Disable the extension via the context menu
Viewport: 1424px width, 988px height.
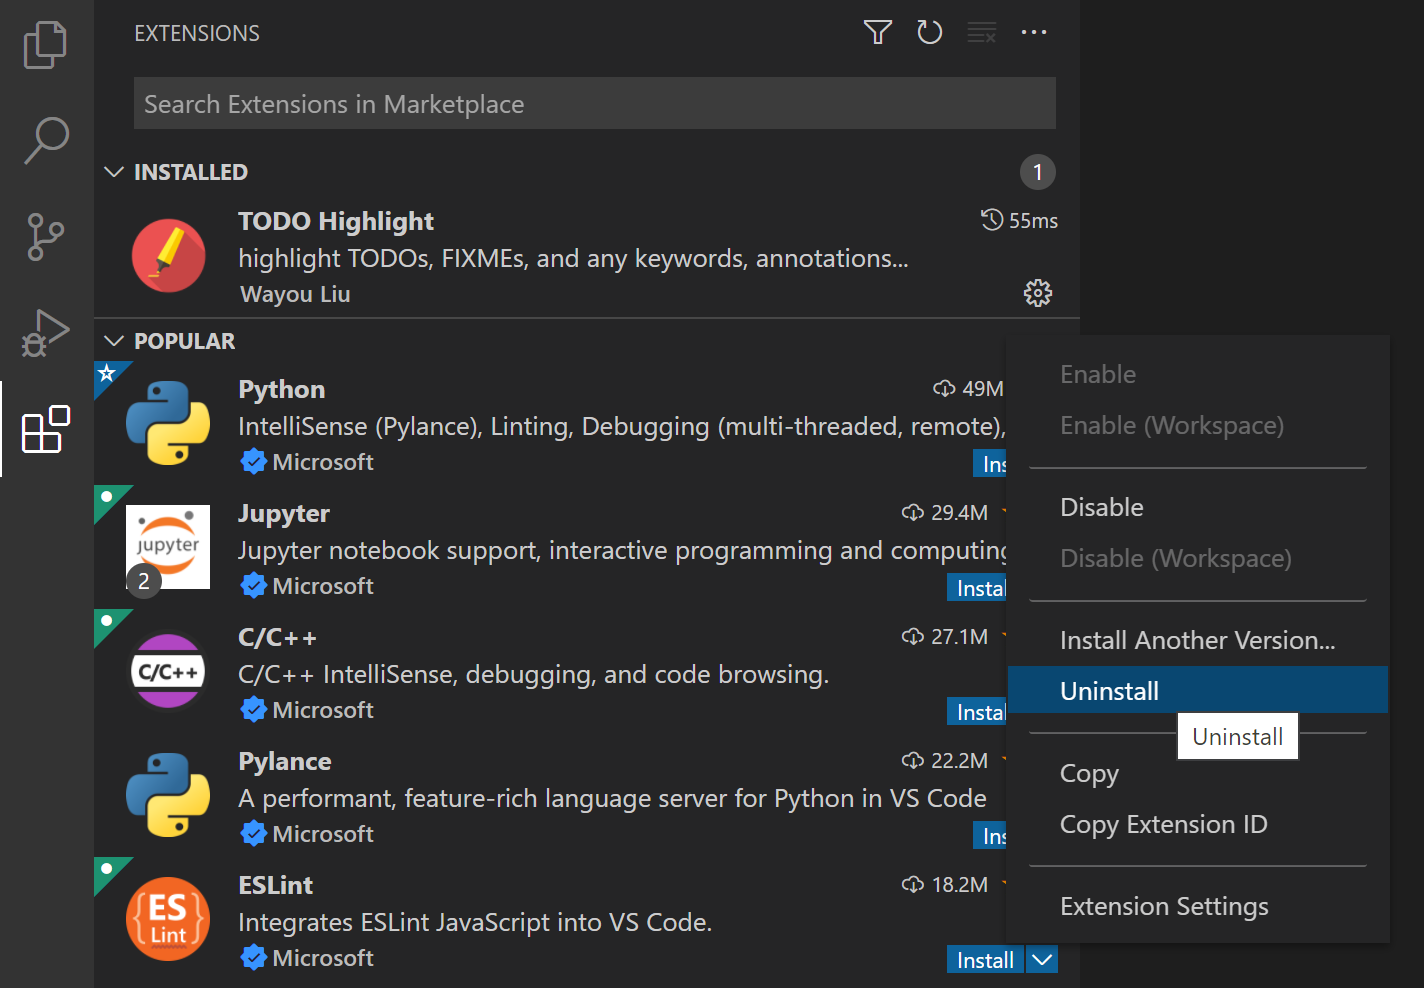1101,507
